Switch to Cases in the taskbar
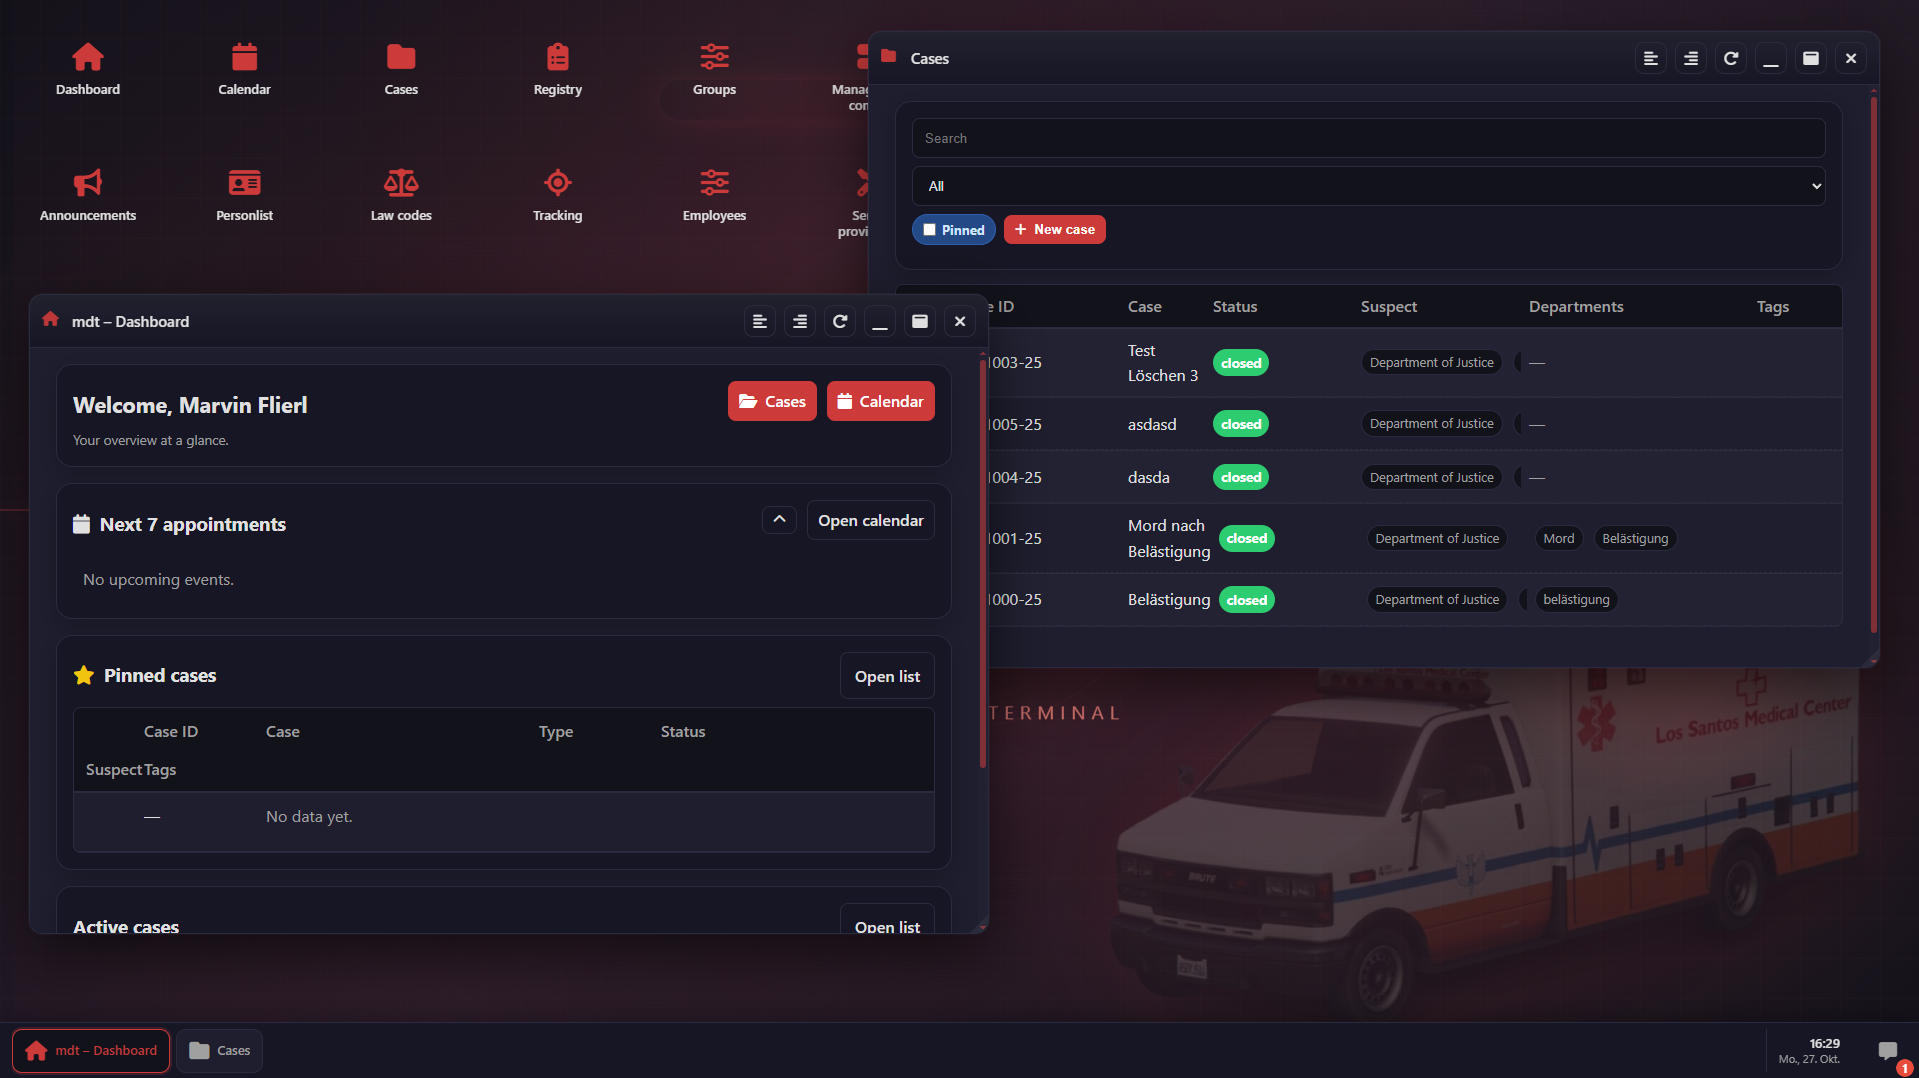The width and height of the screenshot is (1919, 1078). click(220, 1050)
